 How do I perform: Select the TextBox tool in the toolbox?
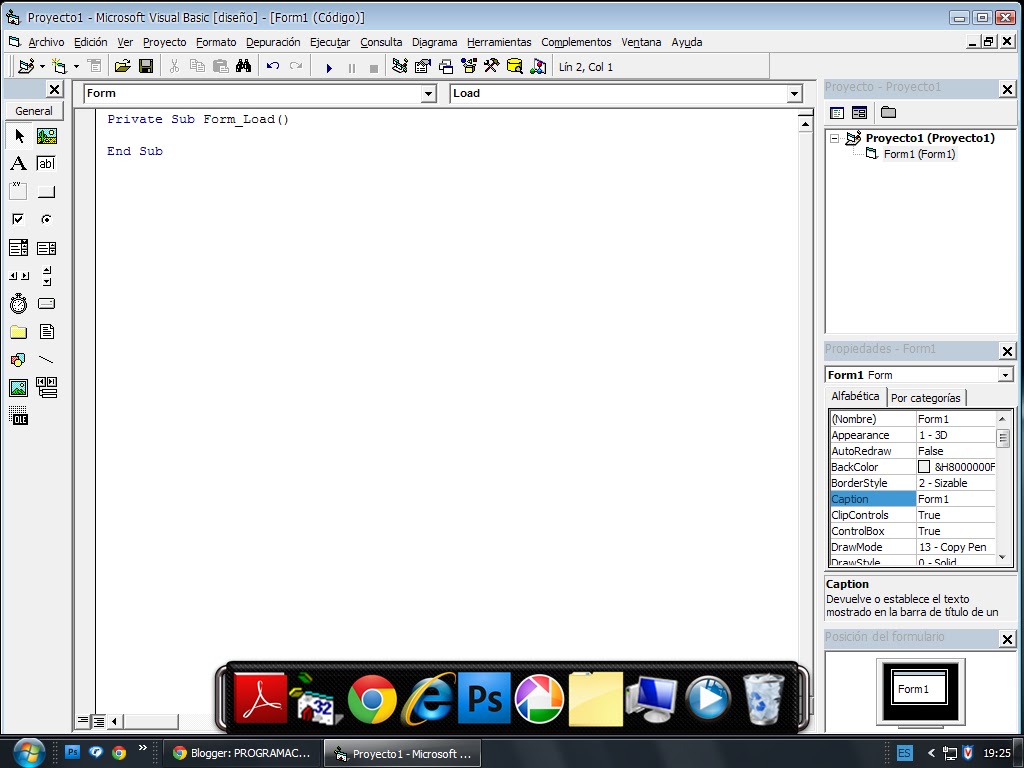click(x=46, y=163)
